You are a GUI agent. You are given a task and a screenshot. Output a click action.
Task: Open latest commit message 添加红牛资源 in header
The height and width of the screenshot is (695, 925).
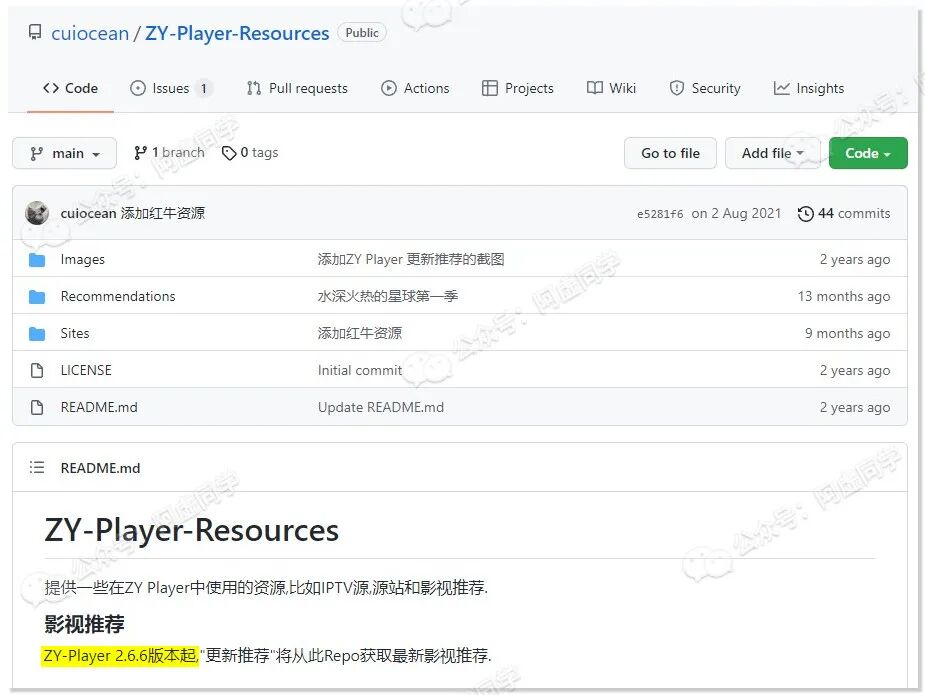click(163, 213)
